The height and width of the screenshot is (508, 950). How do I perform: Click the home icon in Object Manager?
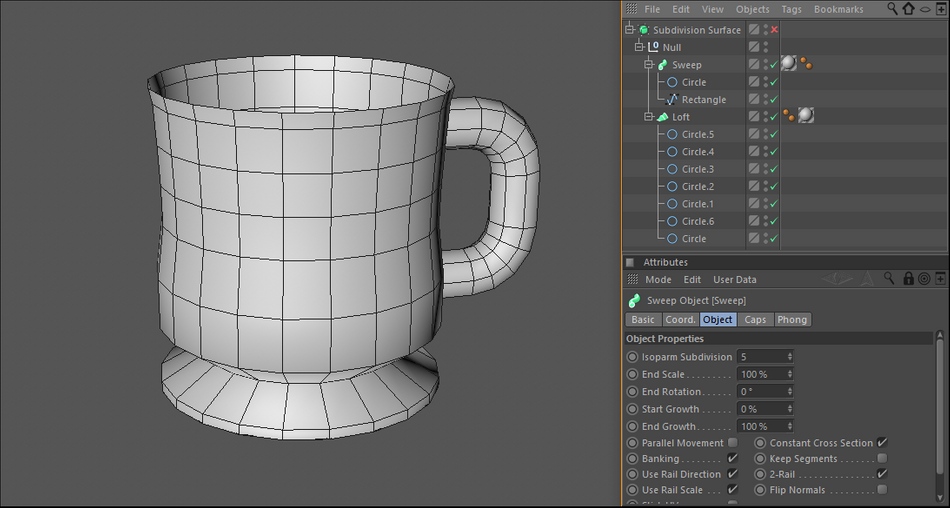tap(908, 9)
